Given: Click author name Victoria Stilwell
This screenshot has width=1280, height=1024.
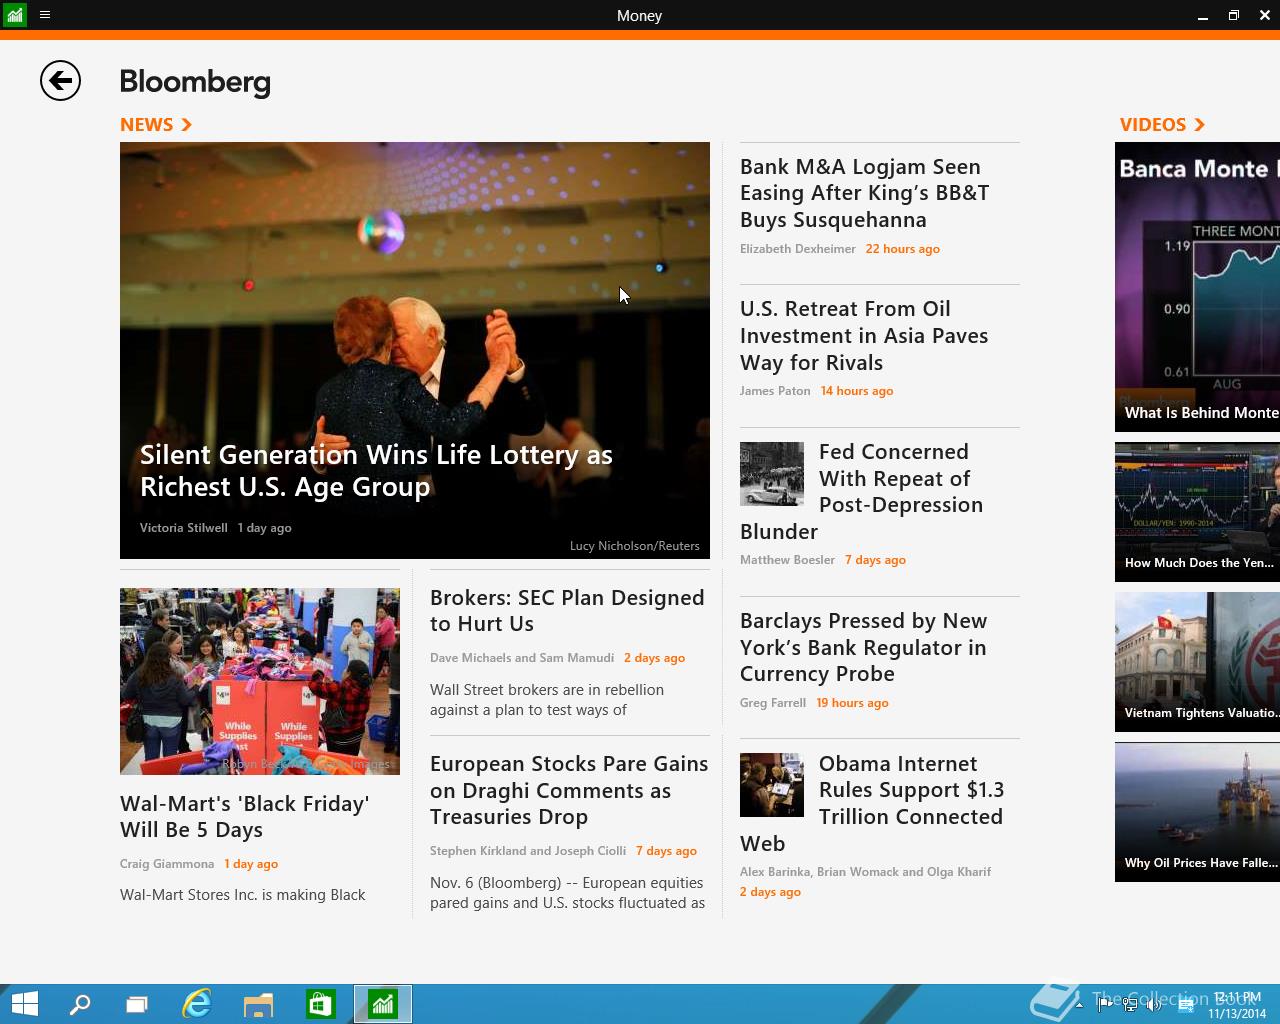Looking at the screenshot, I should point(184,528).
